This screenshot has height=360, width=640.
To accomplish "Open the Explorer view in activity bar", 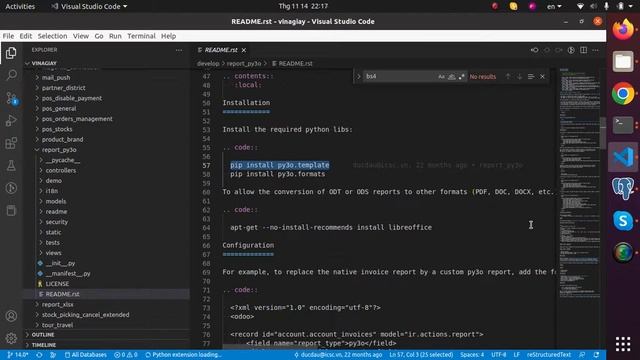I will click(x=11, y=53).
